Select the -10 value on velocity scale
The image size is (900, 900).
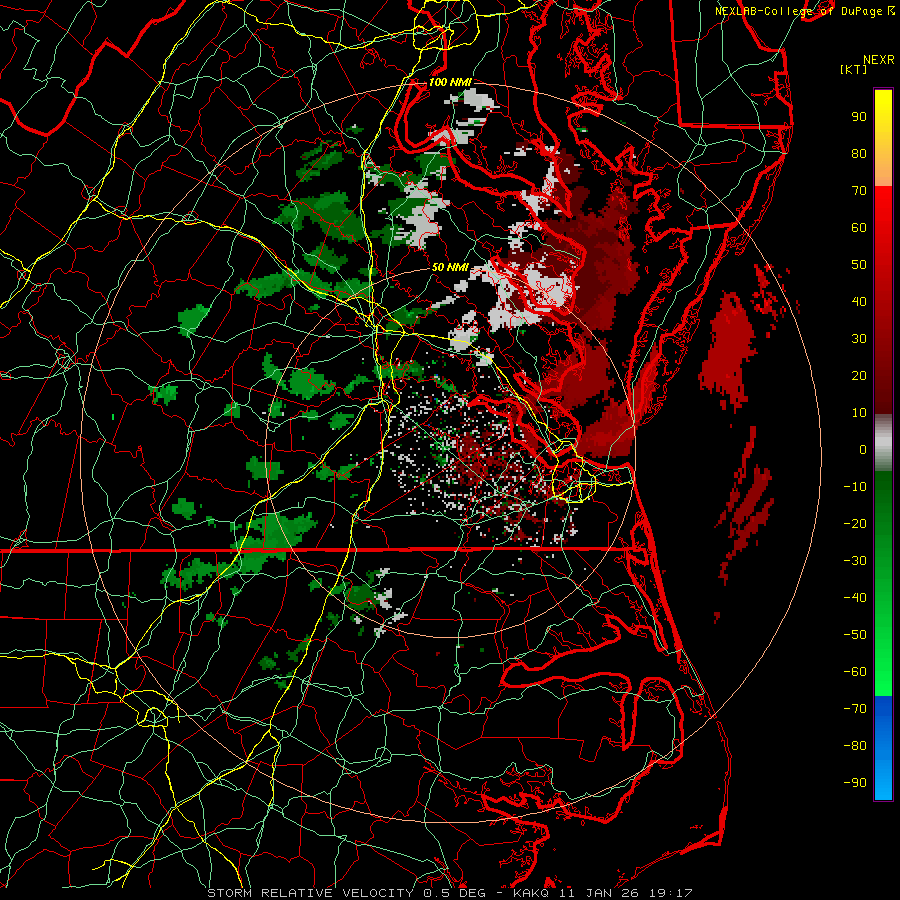point(855,487)
